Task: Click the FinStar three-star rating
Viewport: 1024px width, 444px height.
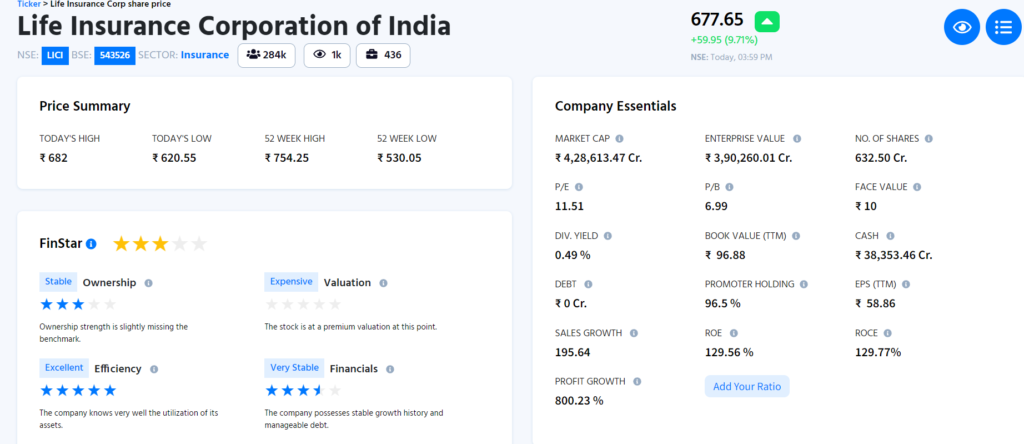Action: coord(160,244)
